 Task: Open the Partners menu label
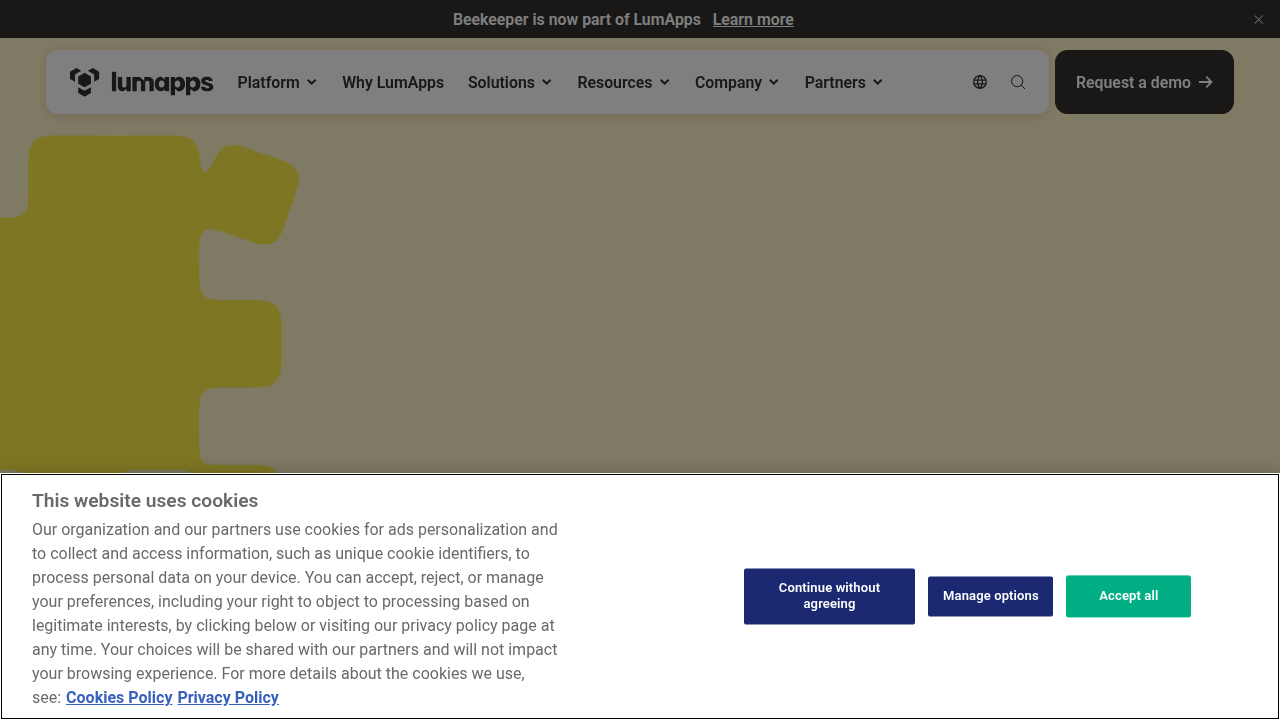point(835,82)
